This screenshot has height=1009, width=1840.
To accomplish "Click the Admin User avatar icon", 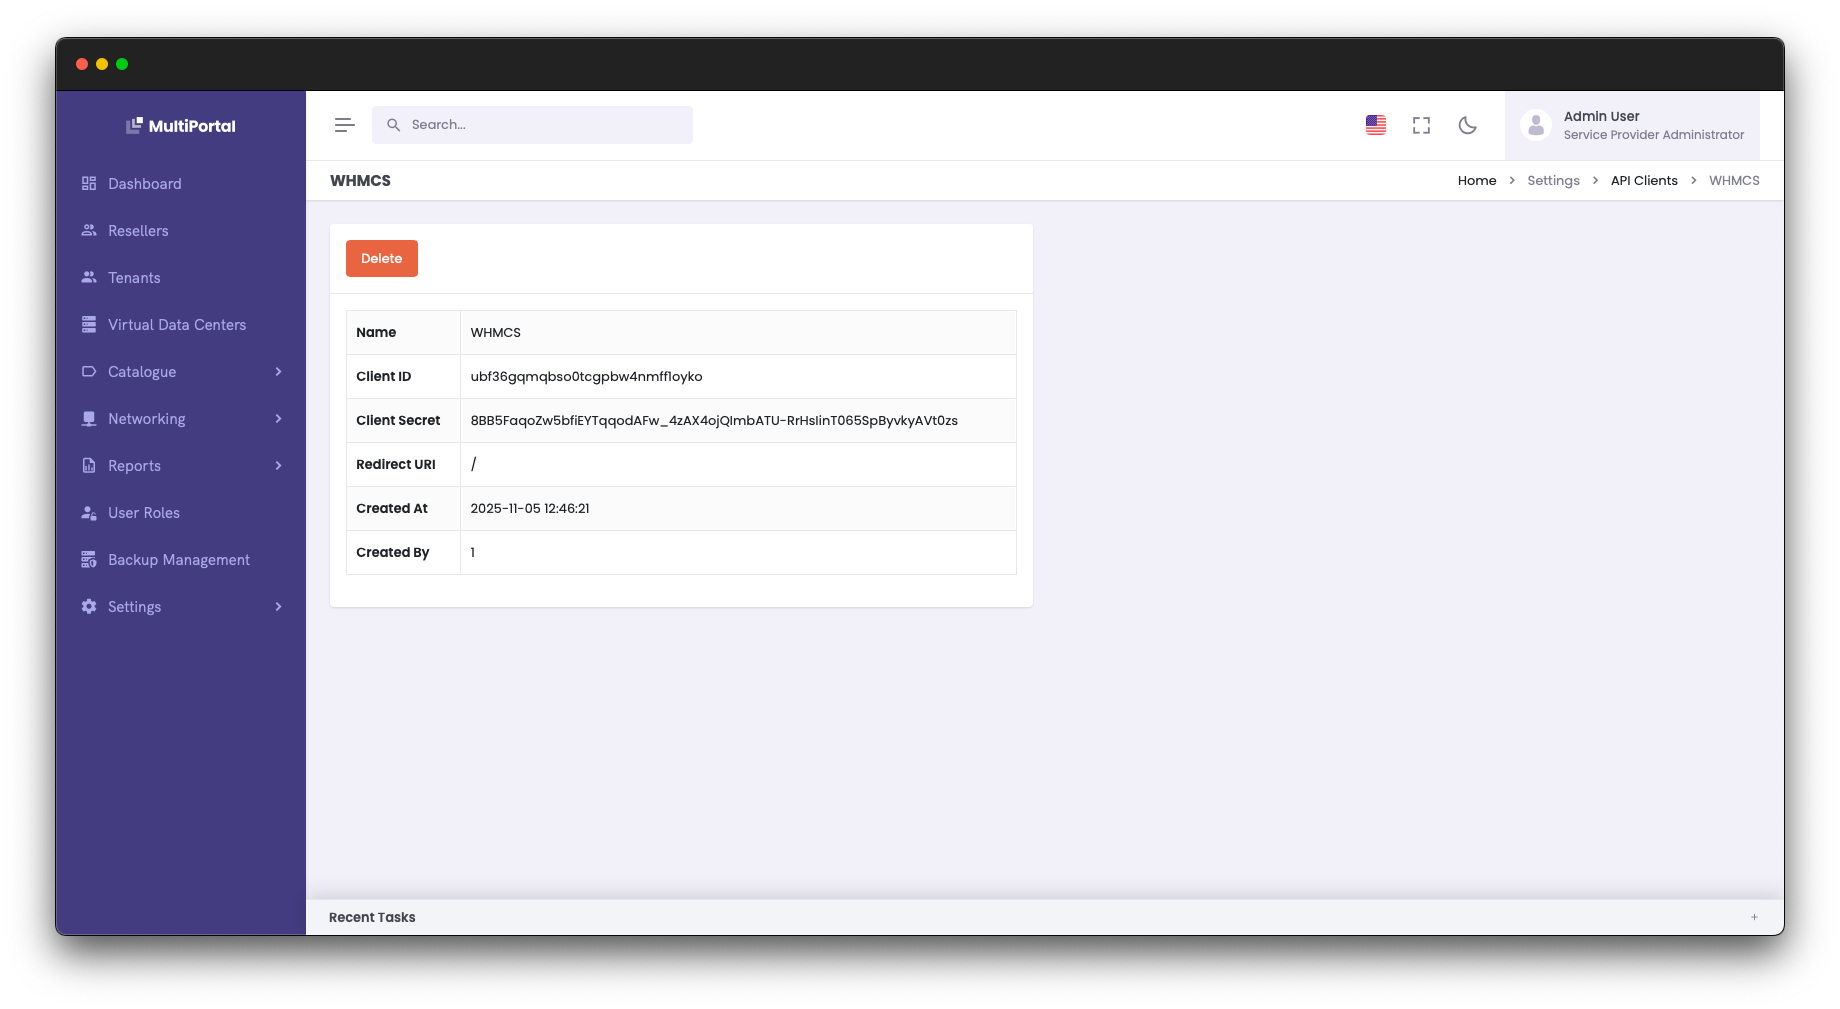I will point(1536,125).
